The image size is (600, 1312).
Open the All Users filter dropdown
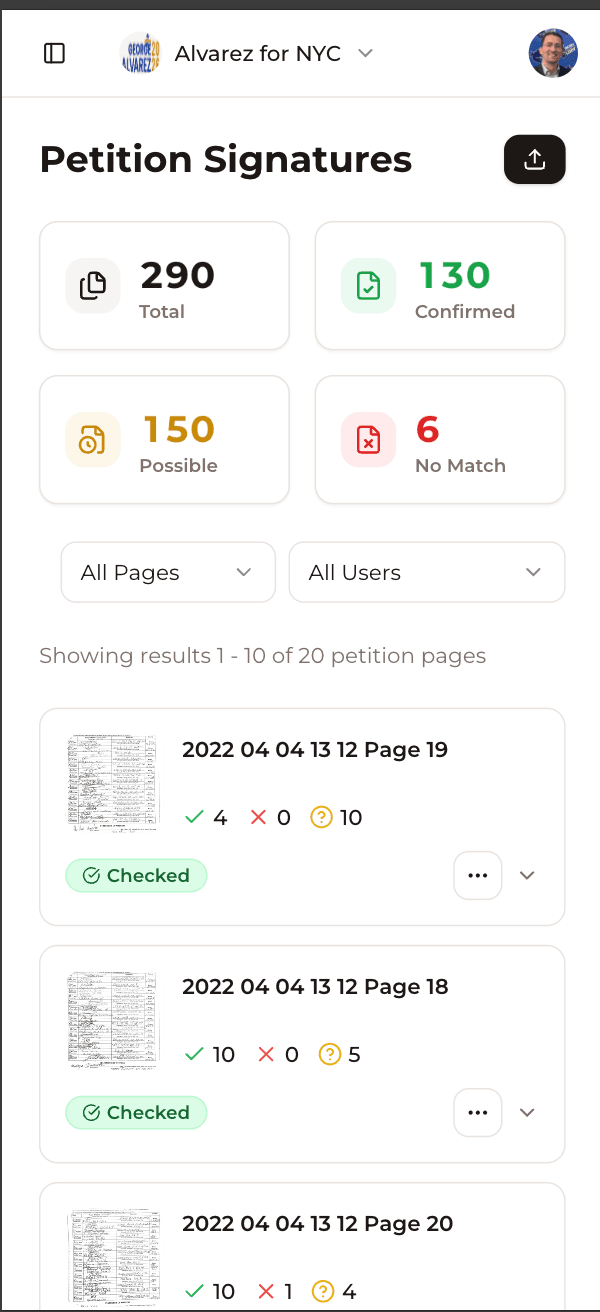pos(427,572)
